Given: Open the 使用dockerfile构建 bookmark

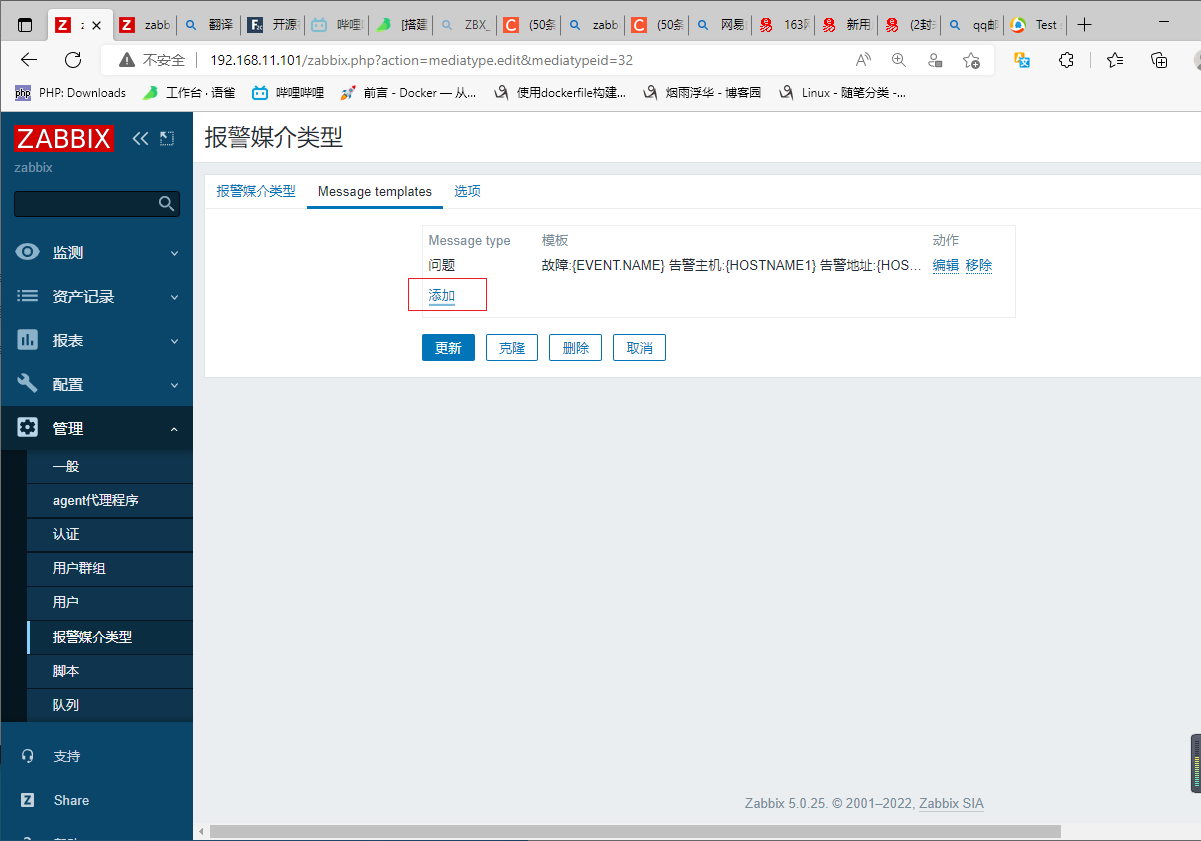Looking at the screenshot, I should pos(559,92).
